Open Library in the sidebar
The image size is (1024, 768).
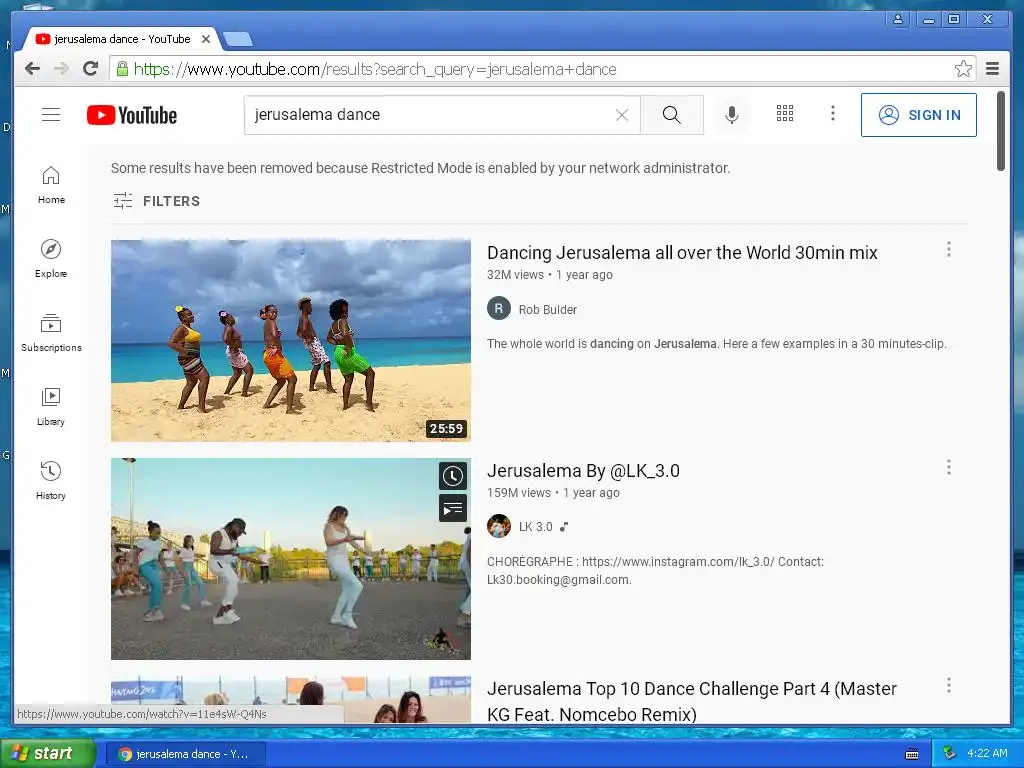point(51,407)
